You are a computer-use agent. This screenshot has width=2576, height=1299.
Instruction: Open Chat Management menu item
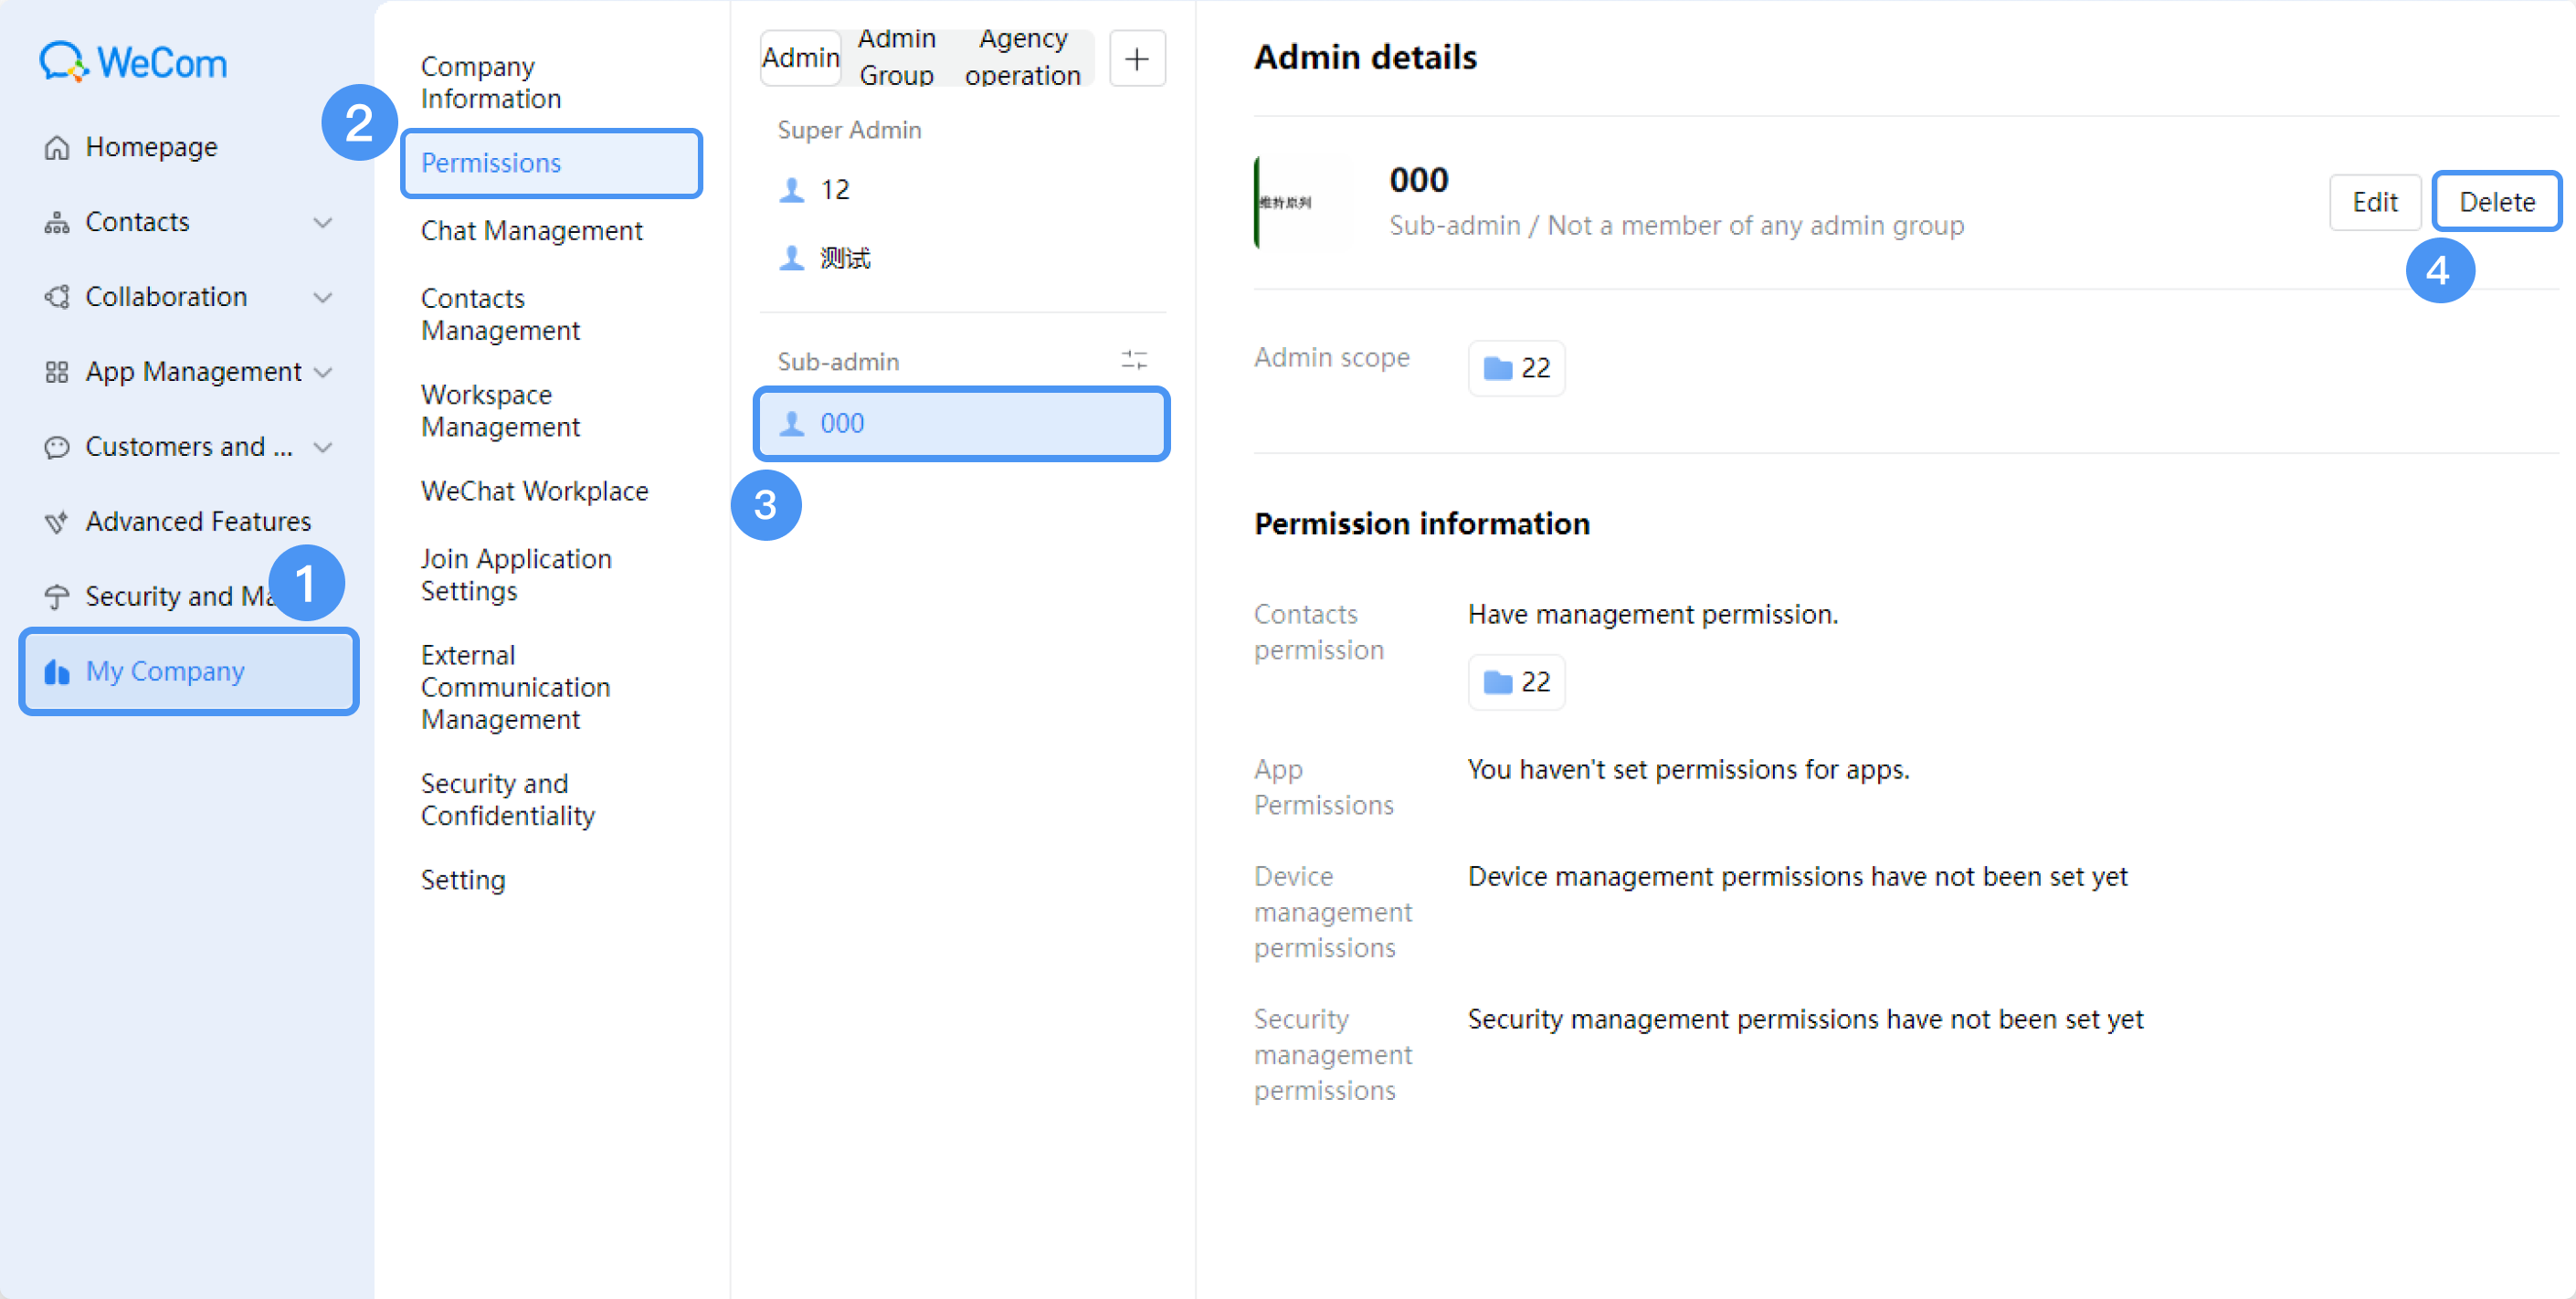531,230
